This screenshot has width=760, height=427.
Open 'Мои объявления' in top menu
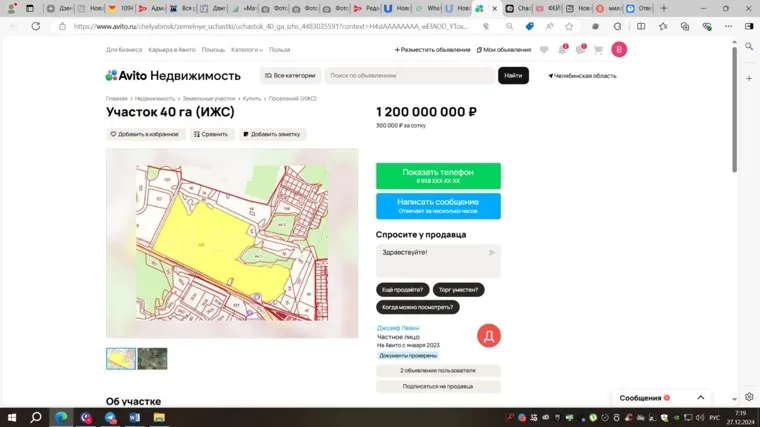click(x=504, y=49)
